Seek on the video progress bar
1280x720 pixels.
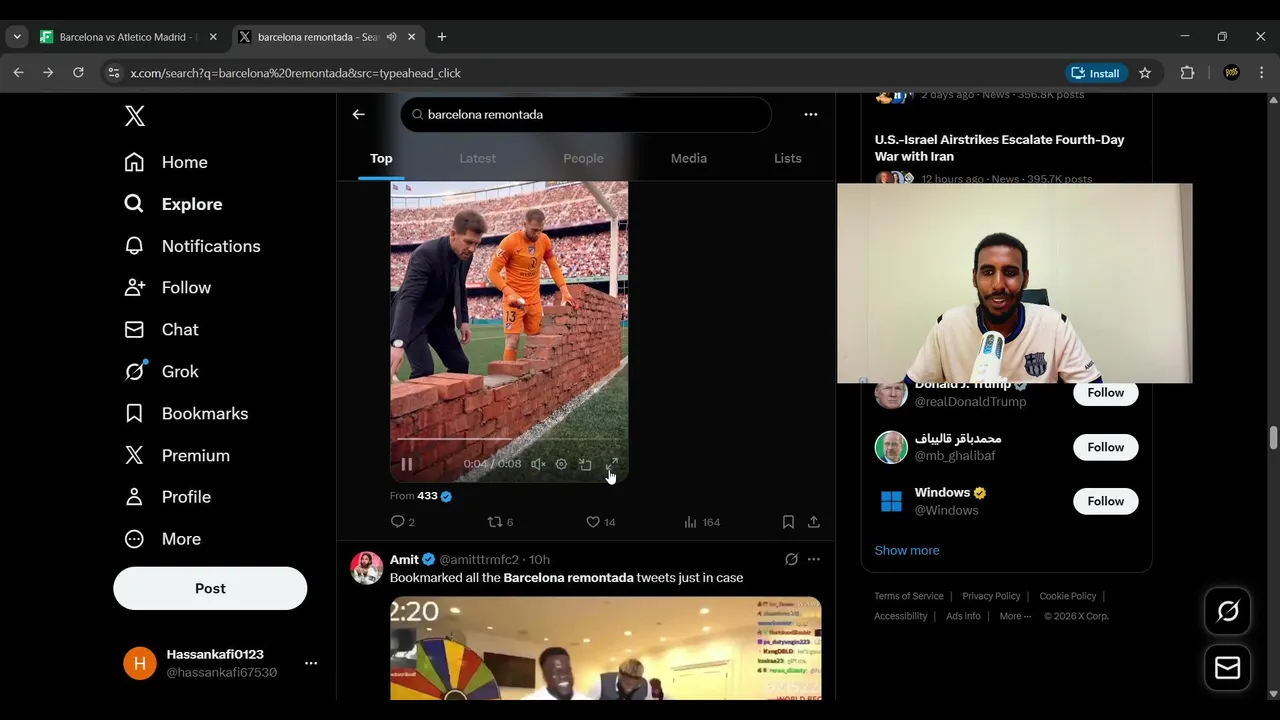(x=509, y=439)
